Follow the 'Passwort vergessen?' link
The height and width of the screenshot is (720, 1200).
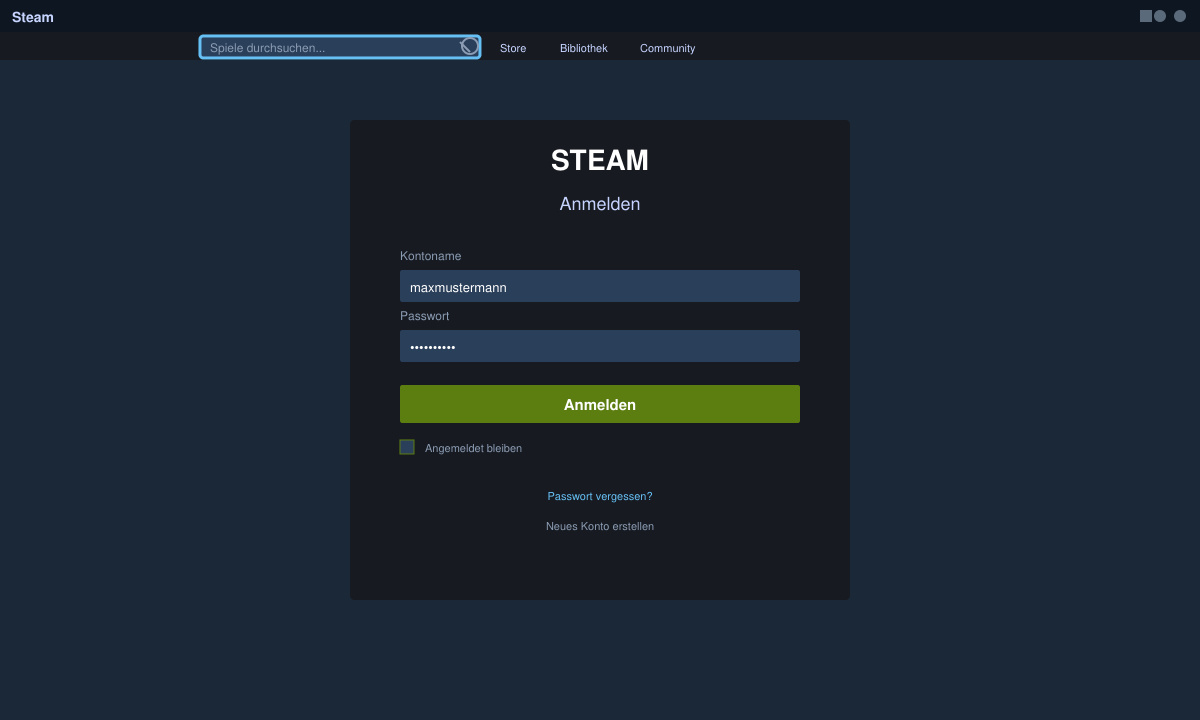coord(600,496)
